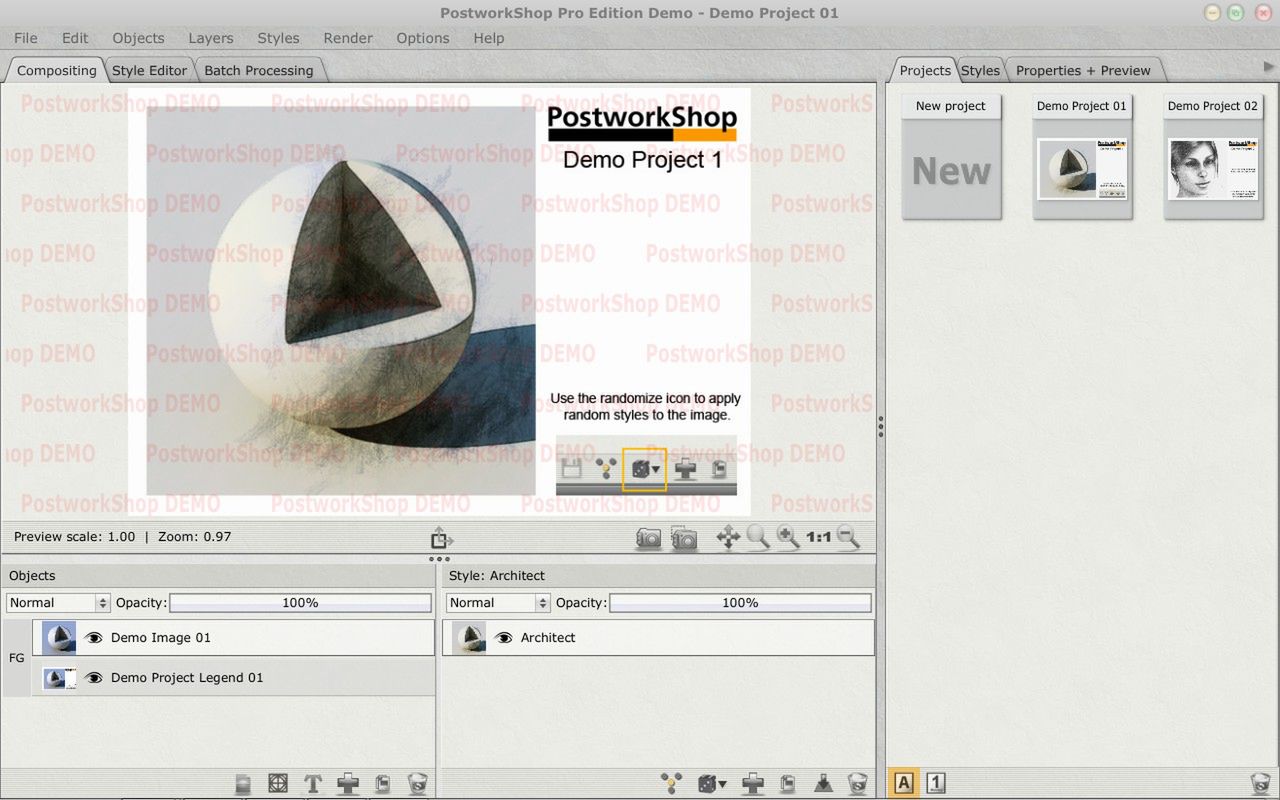Viewport: 1280px width, 800px height.
Task: Select the Demo Project Legend 01 row
Action: 234,678
